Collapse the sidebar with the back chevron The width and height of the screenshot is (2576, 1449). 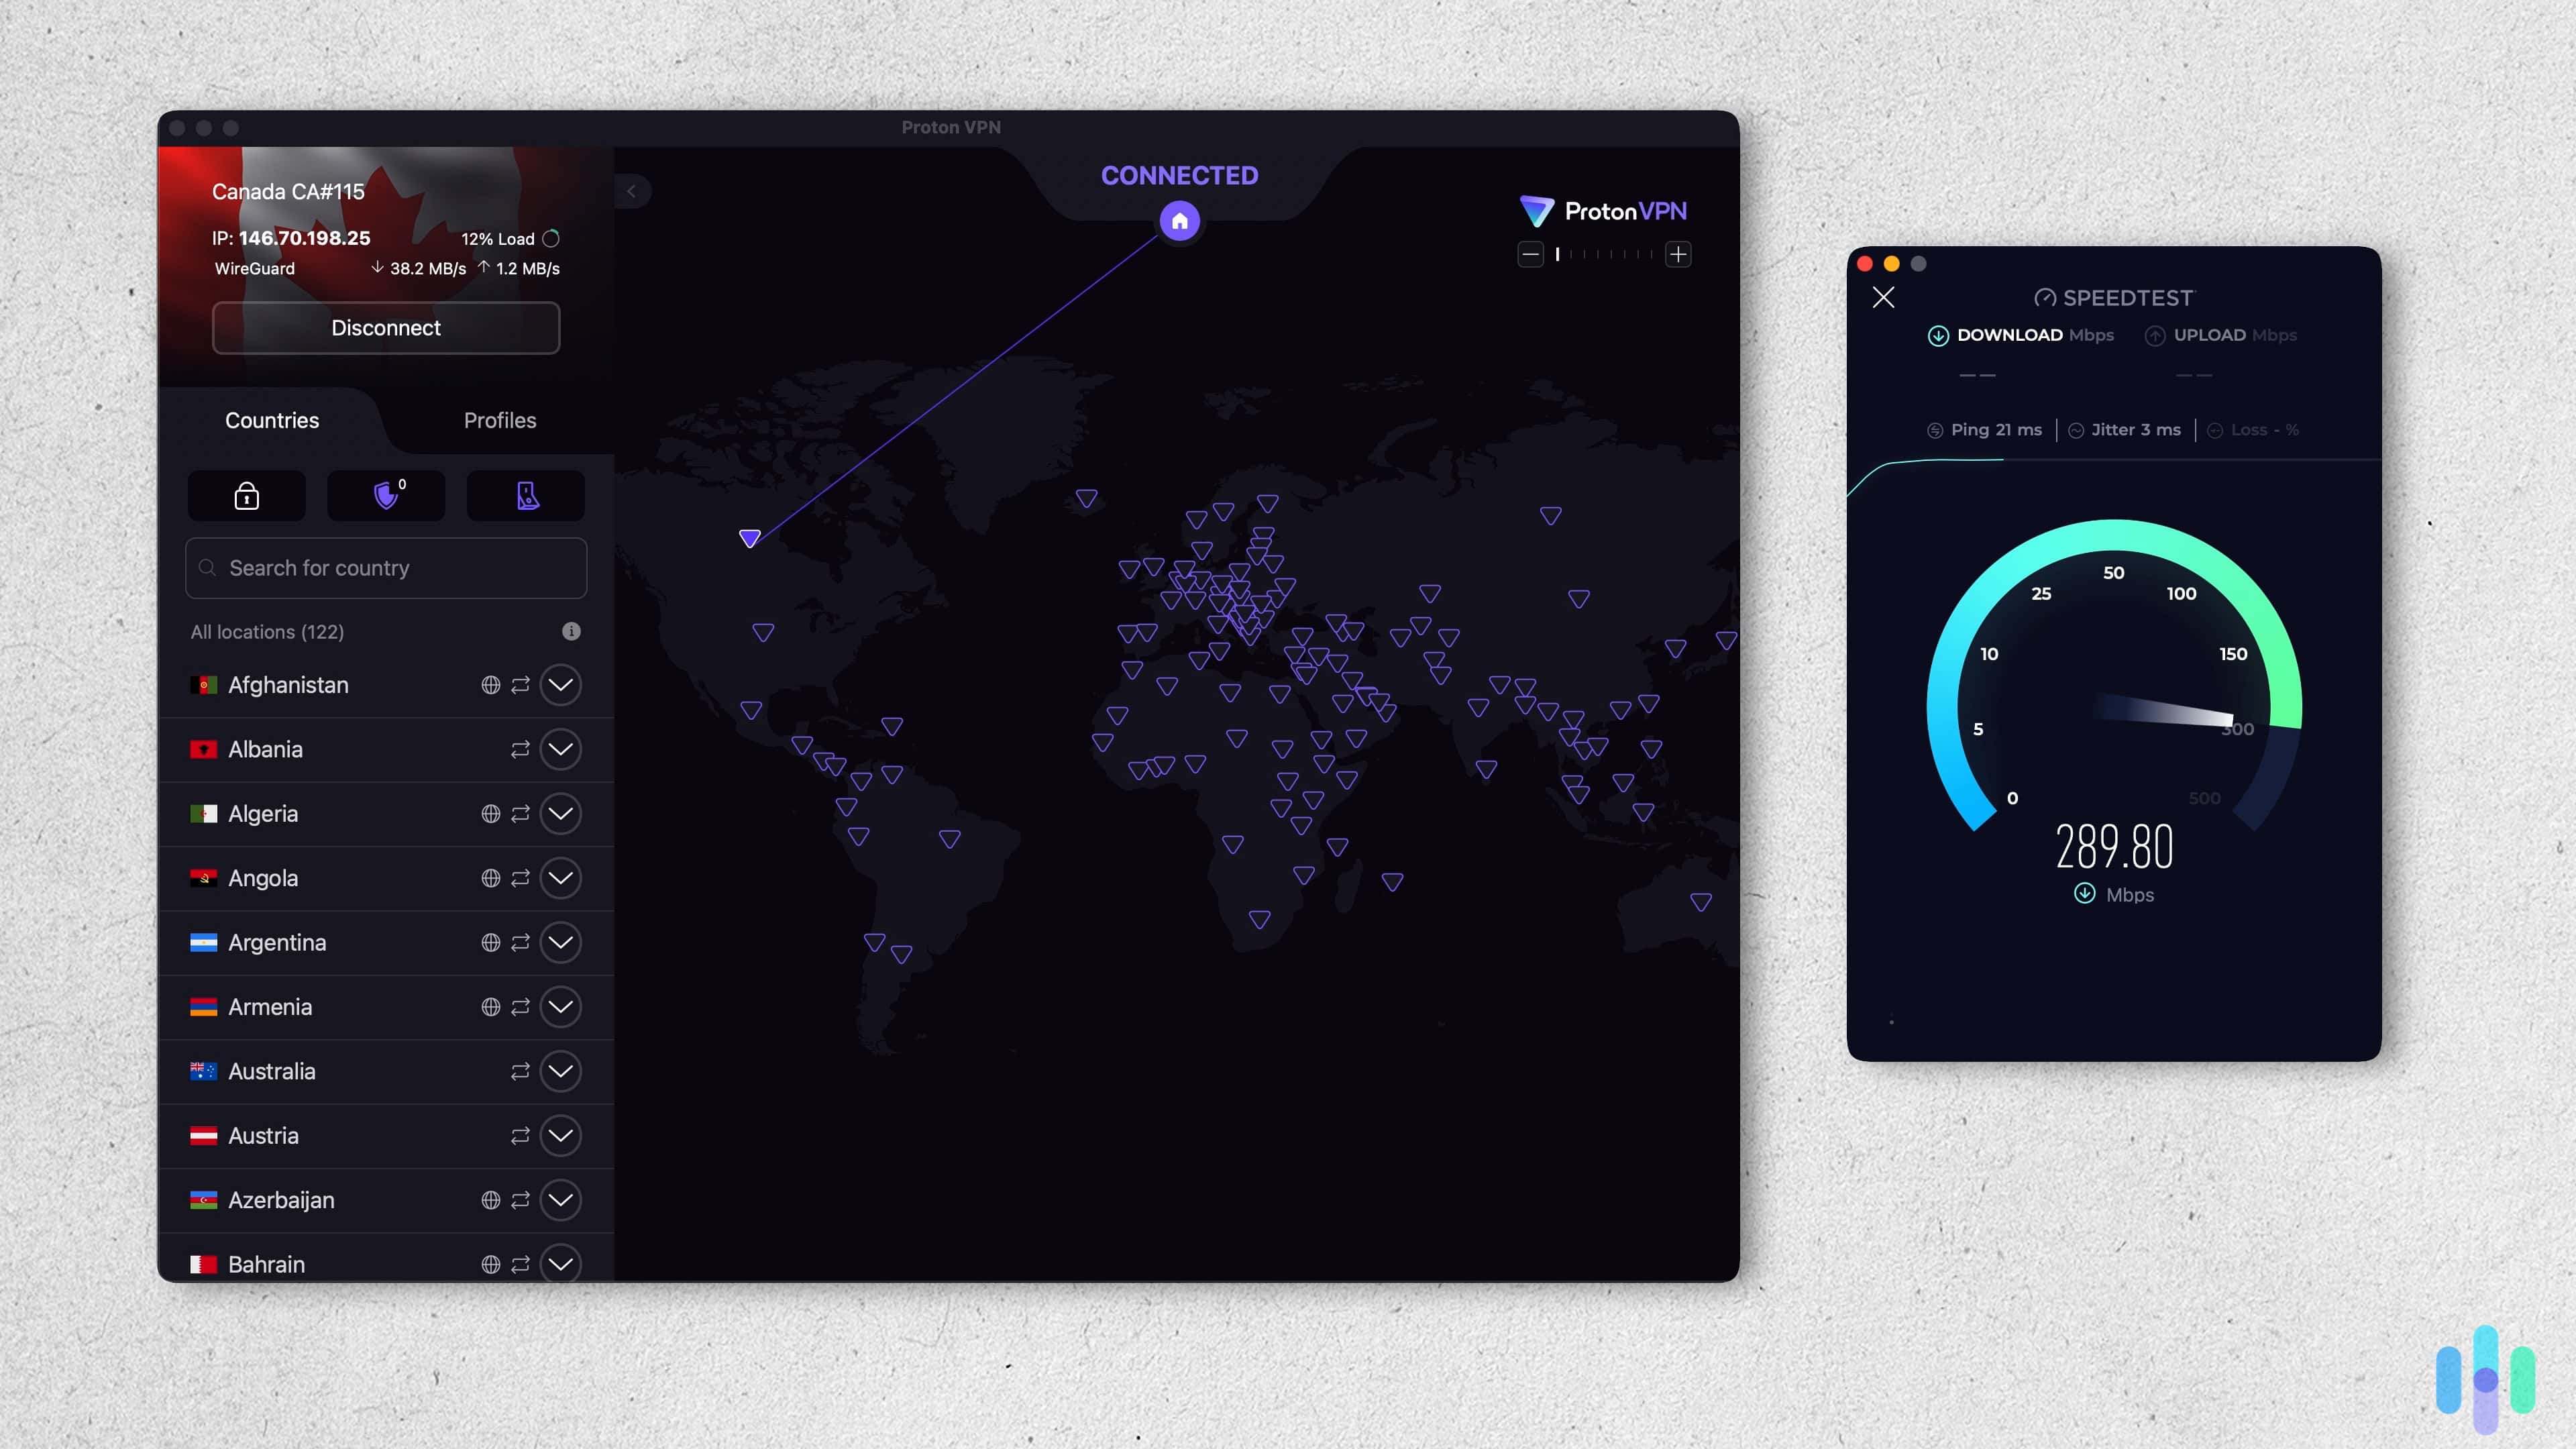pos(632,191)
